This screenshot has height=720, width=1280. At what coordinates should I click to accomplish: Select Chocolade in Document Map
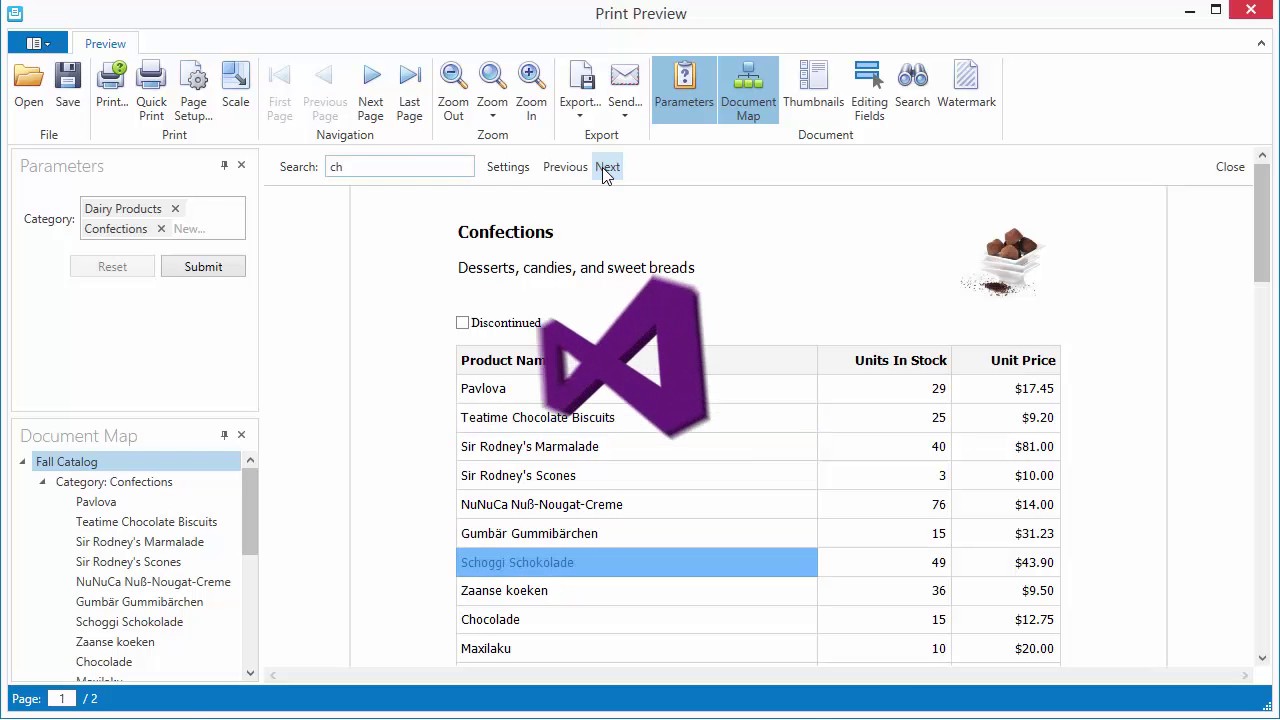click(104, 662)
